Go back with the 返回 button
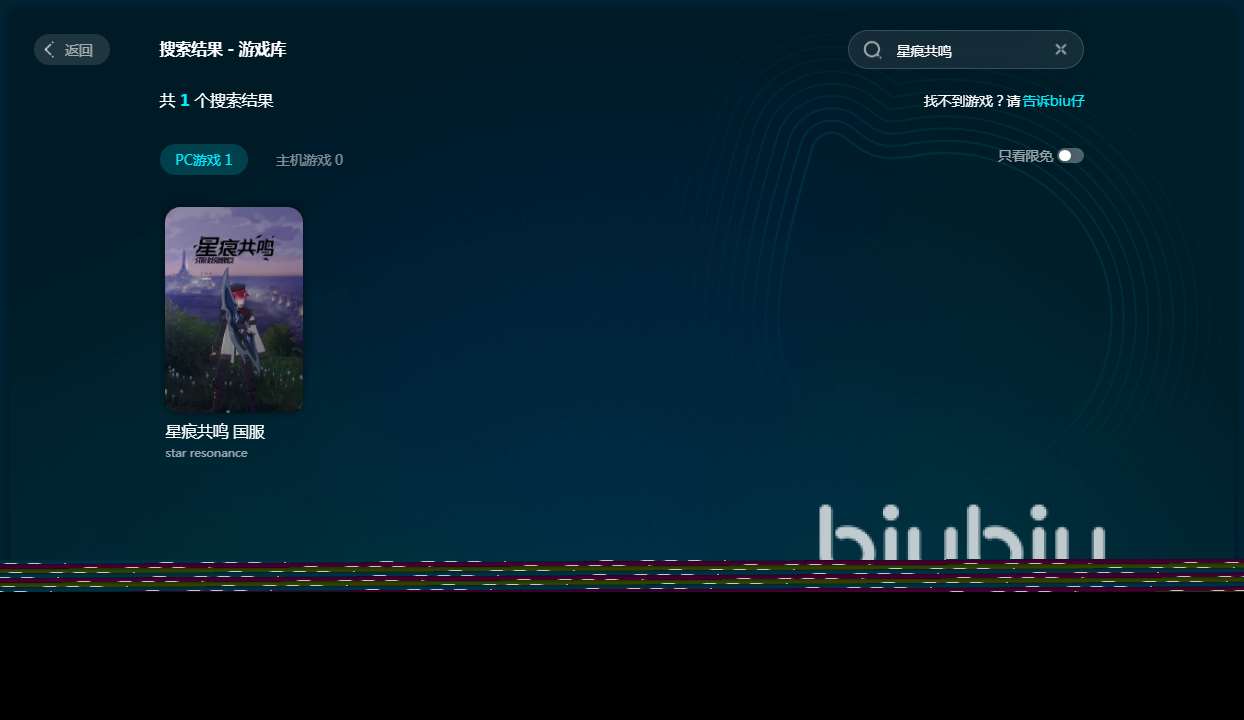The height and width of the screenshot is (720, 1244). tap(72, 50)
